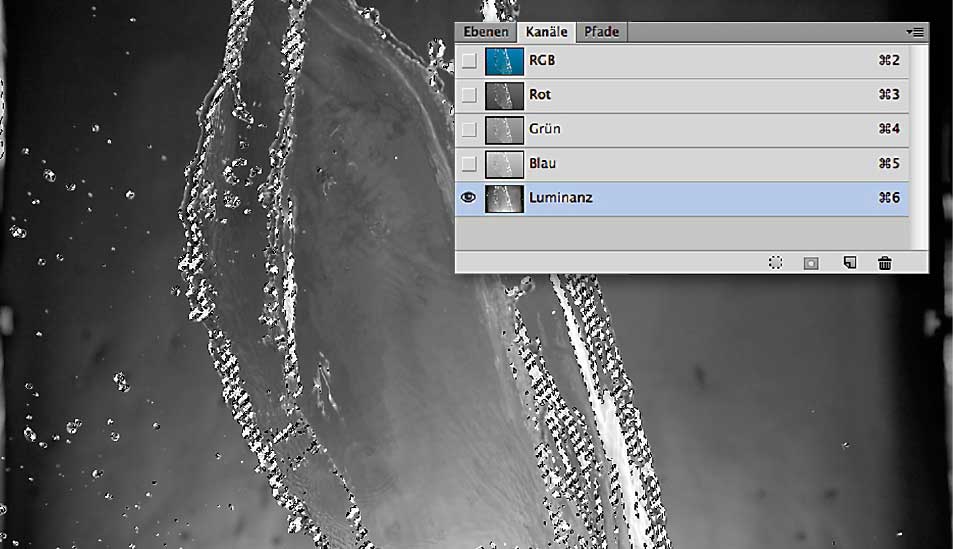Click the empty area below Luminanz channel
The height and width of the screenshot is (549, 953).
click(680, 232)
